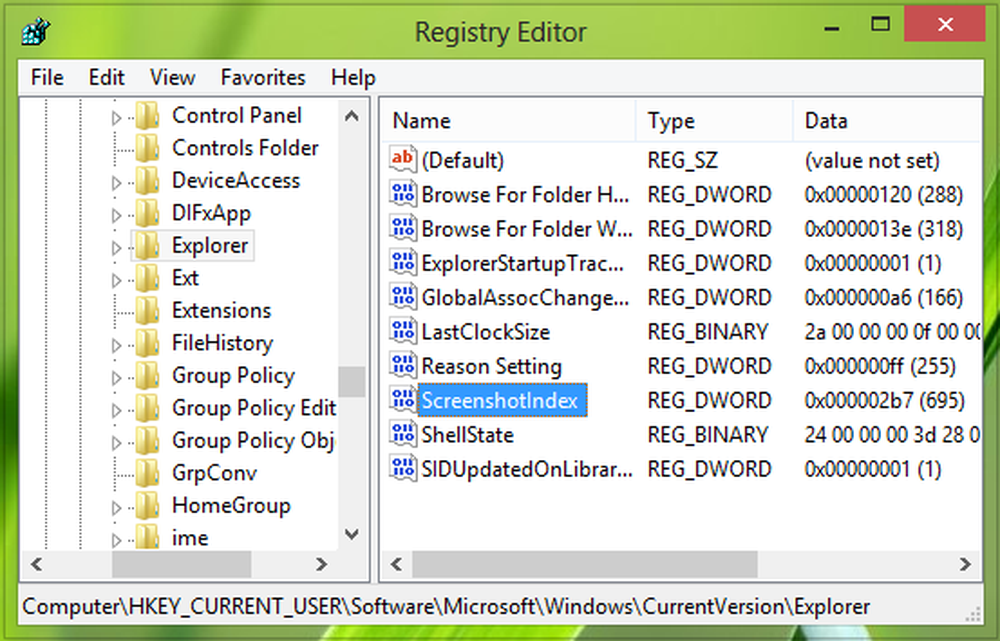Click the tree pane vertical scrollbar thumb

[351, 381]
